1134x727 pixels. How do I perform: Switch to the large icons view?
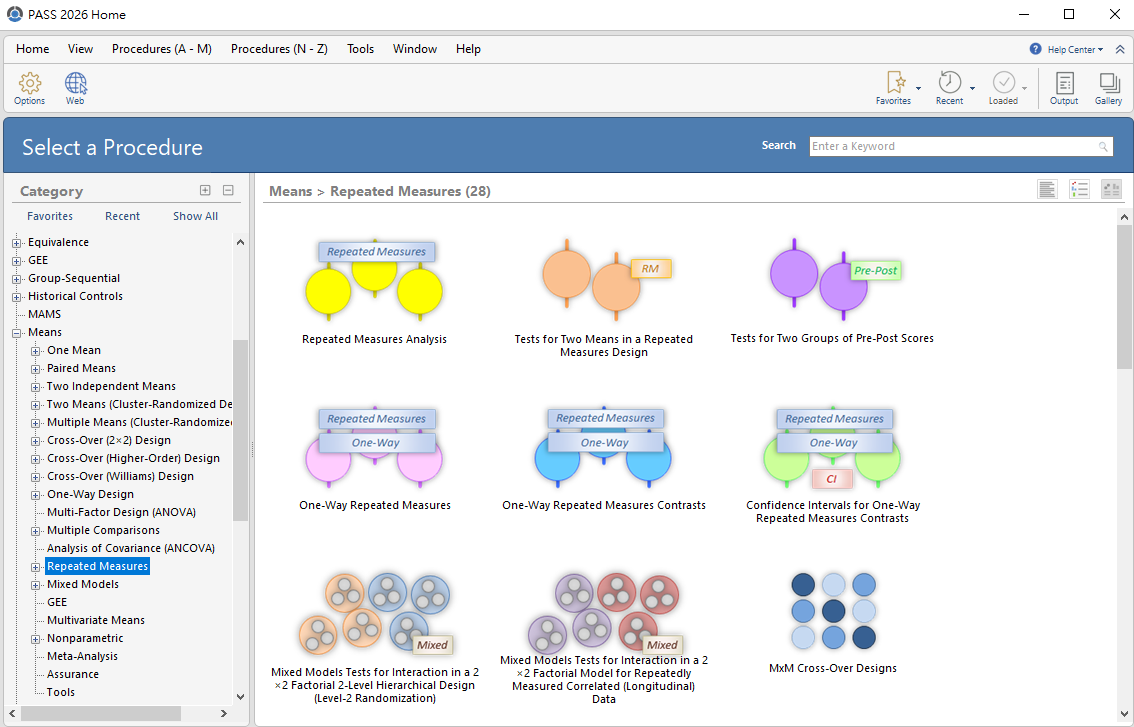[x=1111, y=190]
